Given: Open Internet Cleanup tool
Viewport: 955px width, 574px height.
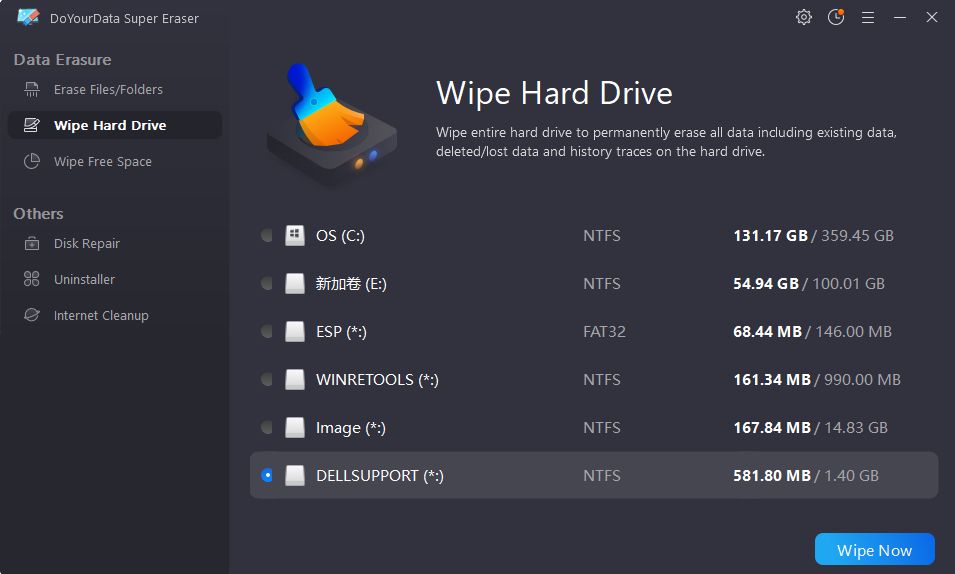Looking at the screenshot, I should (115, 315).
